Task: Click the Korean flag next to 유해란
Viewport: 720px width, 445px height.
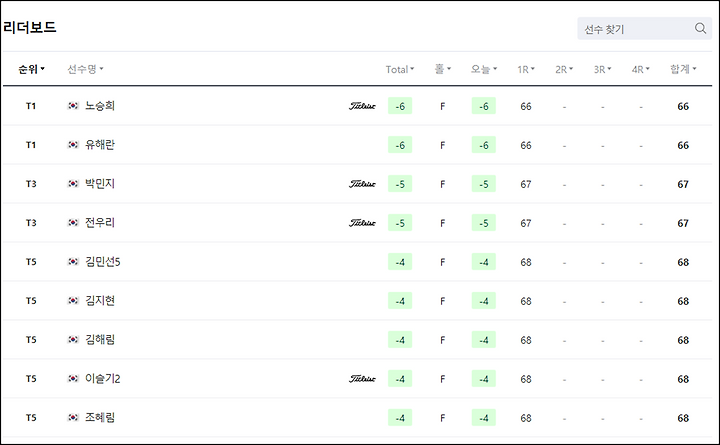Action: (73, 145)
